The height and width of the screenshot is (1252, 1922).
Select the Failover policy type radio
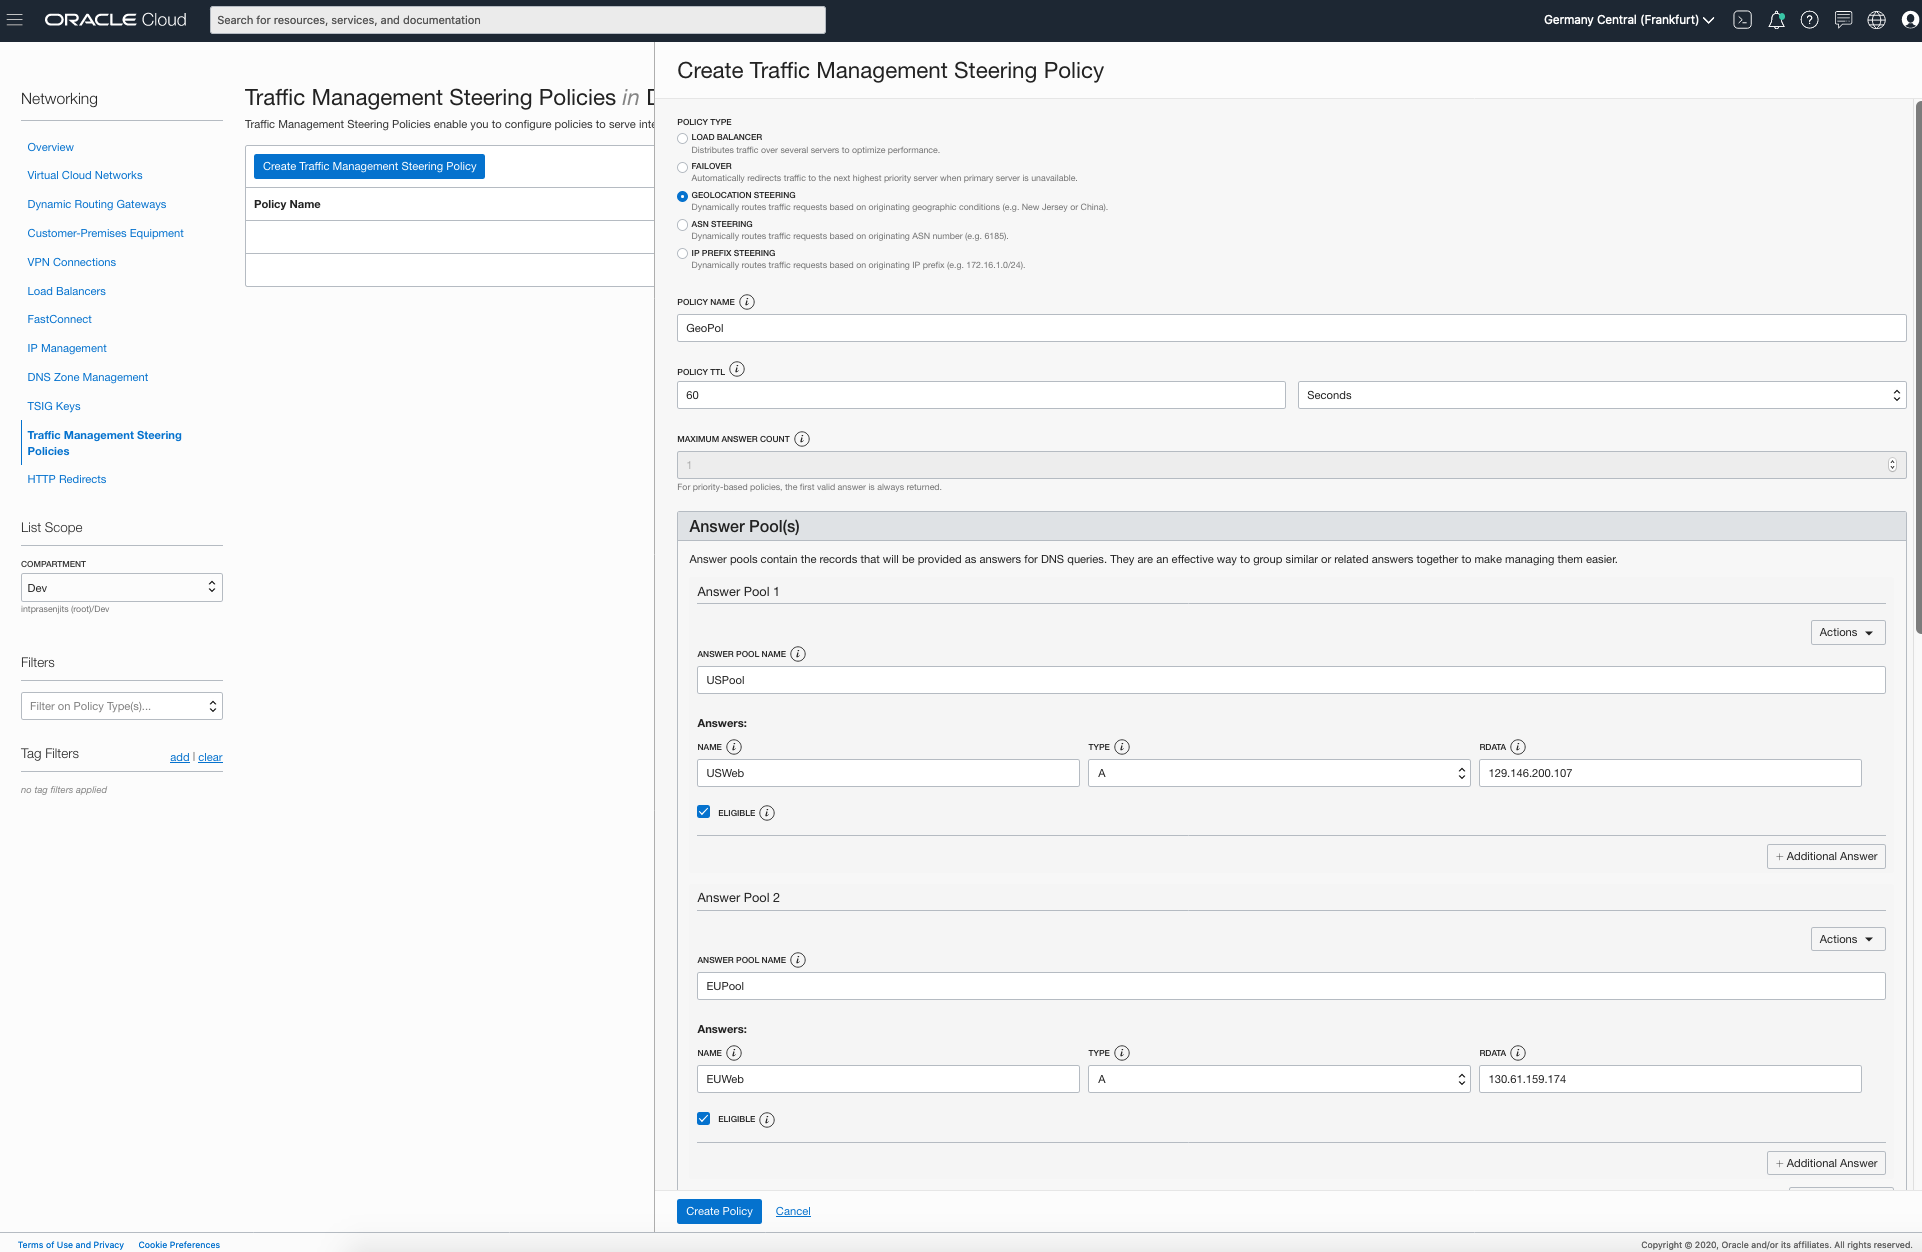pyautogui.click(x=682, y=167)
